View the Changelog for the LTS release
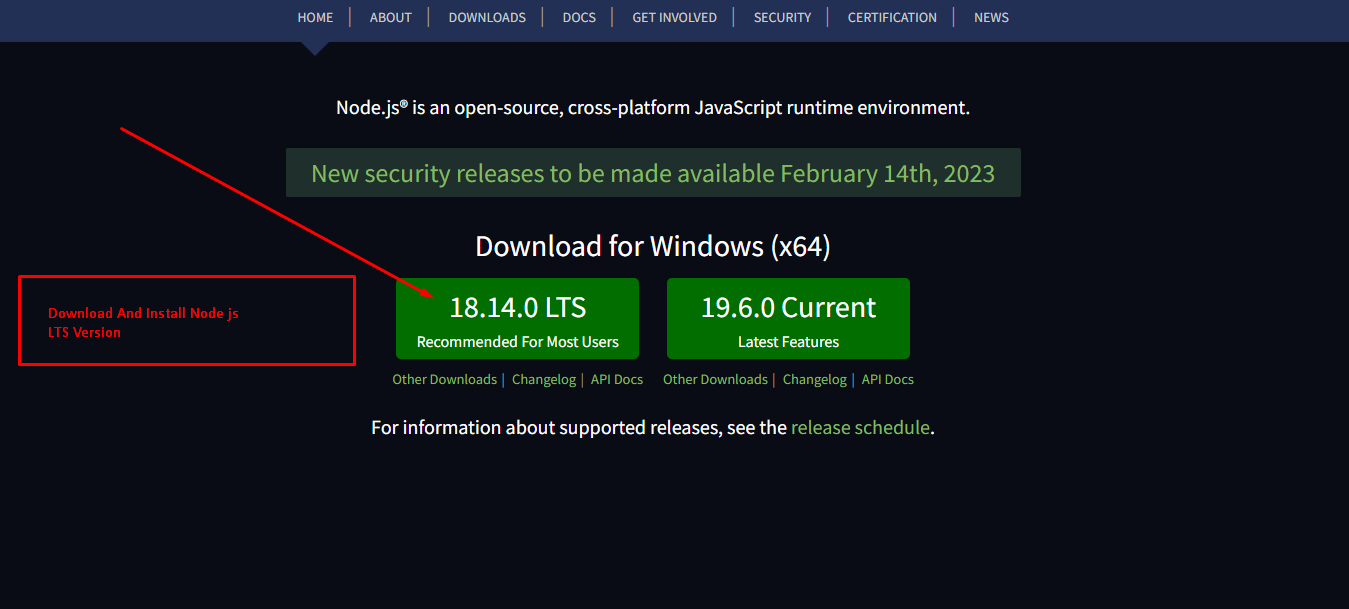The width and height of the screenshot is (1349, 609). point(543,379)
